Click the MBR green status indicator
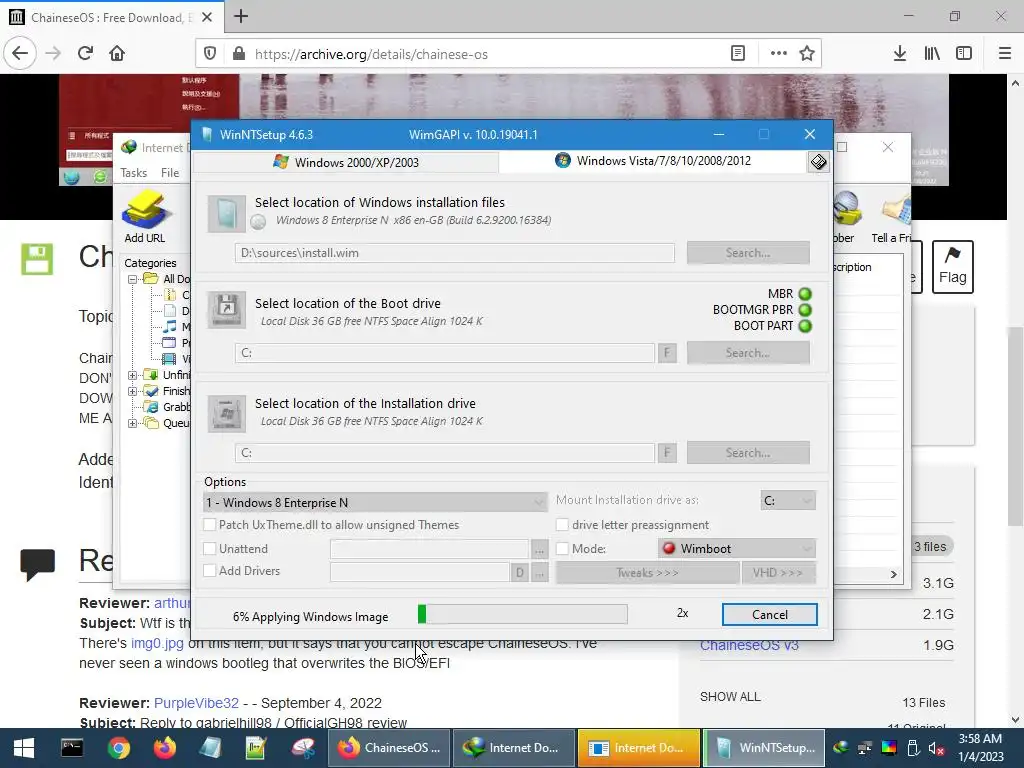The width and height of the screenshot is (1024, 768). click(x=805, y=294)
